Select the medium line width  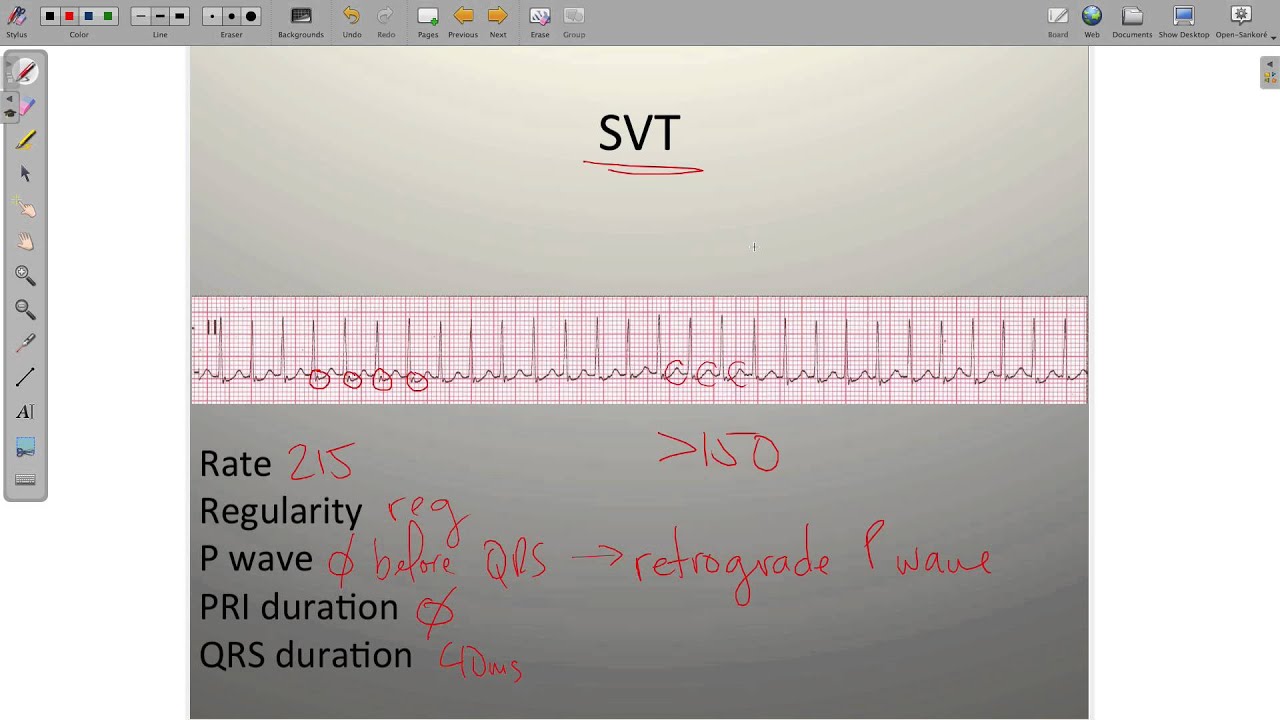pyautogui.click(x=160, y=16)
